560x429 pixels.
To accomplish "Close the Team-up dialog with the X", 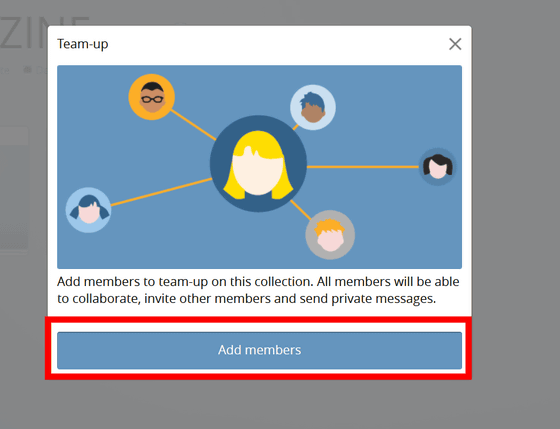I will point(455,44).
